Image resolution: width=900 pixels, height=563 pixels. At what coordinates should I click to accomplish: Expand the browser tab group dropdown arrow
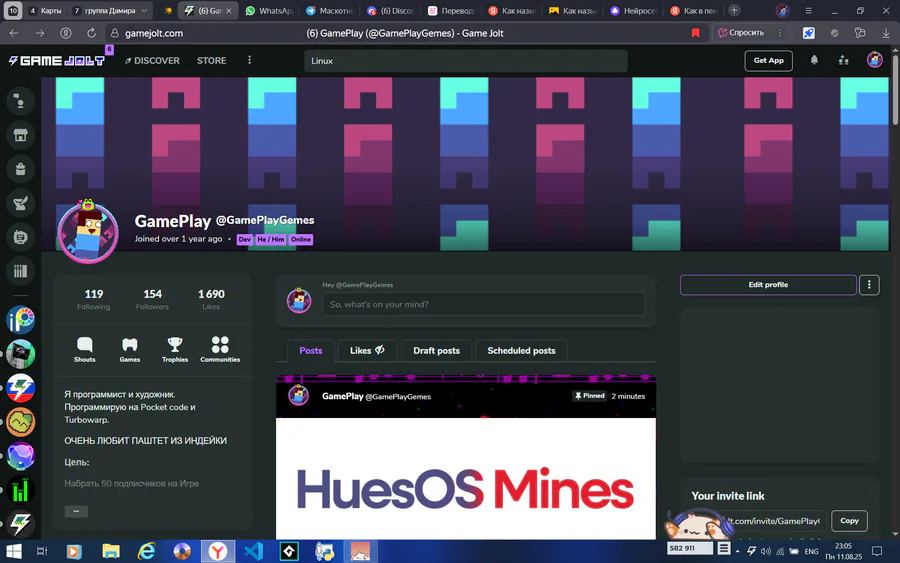coord(144,10)
